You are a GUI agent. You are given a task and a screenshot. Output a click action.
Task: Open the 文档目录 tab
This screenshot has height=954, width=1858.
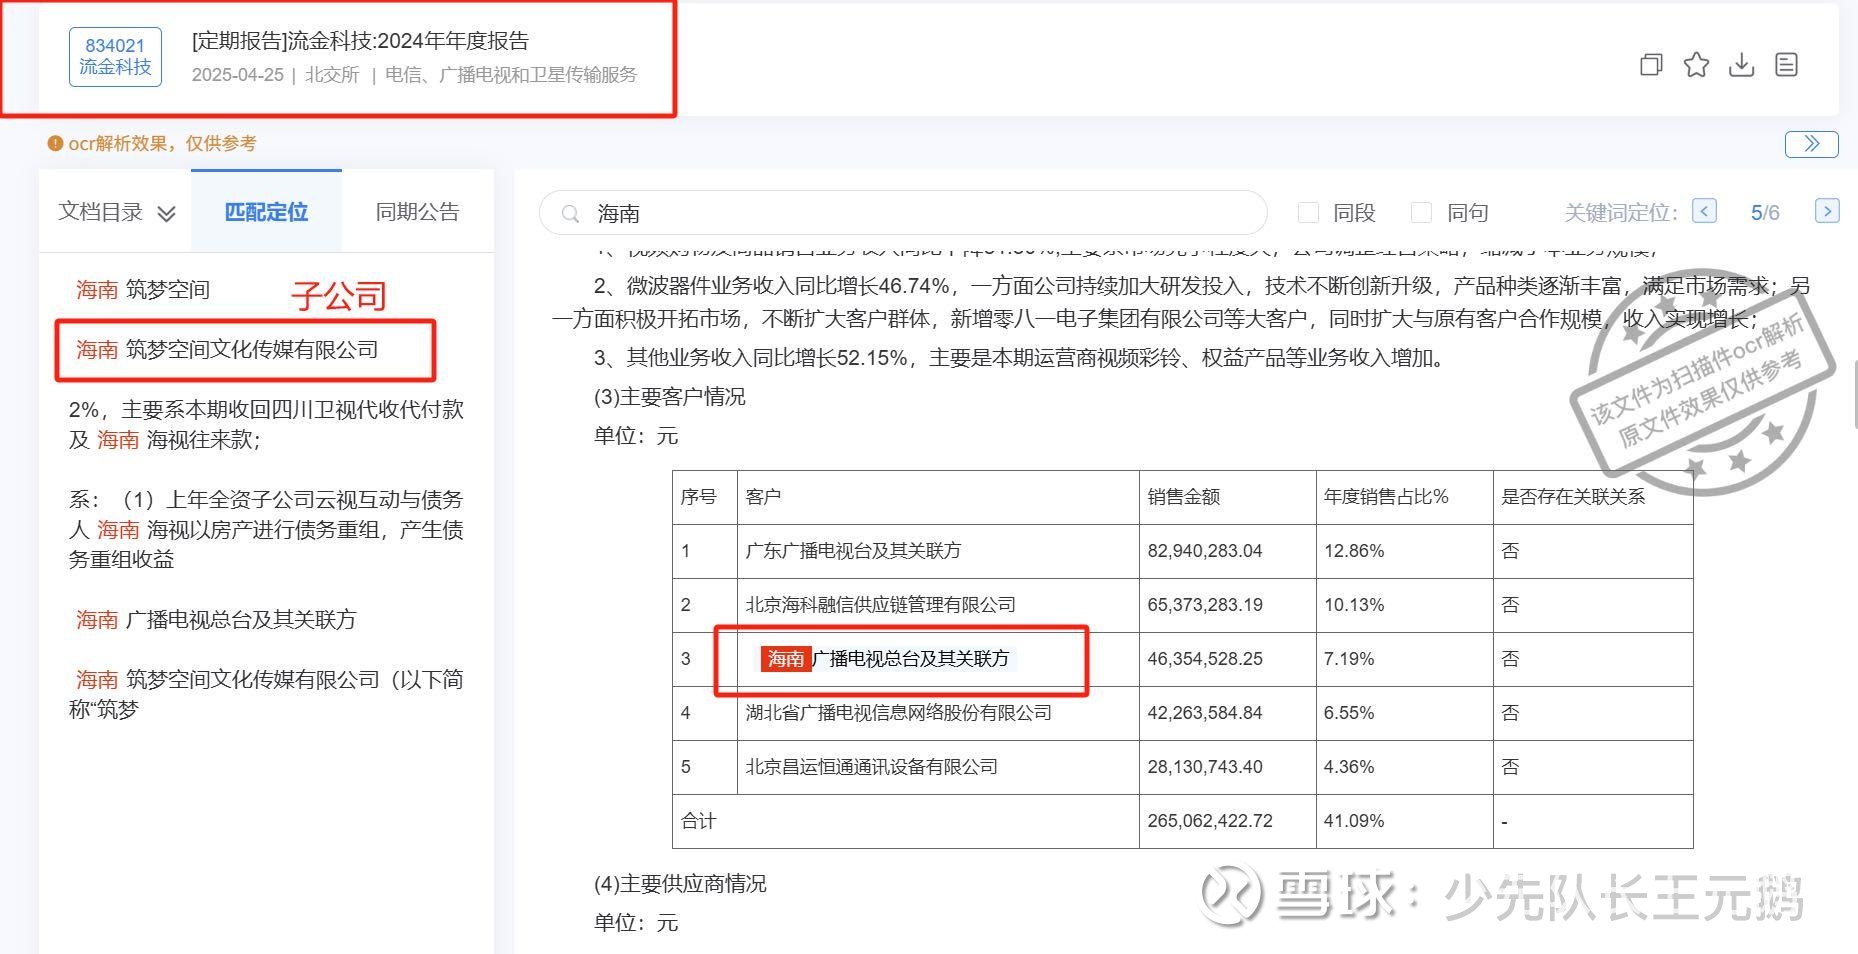(101, 212)
